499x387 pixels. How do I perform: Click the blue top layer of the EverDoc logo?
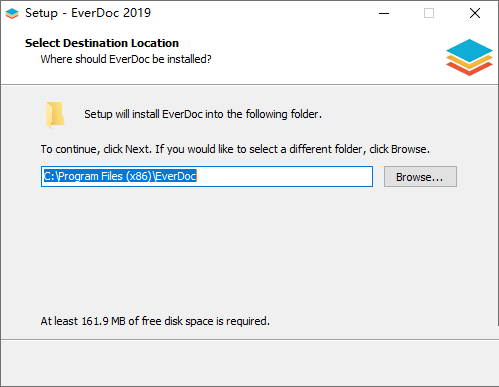[469, 50]
